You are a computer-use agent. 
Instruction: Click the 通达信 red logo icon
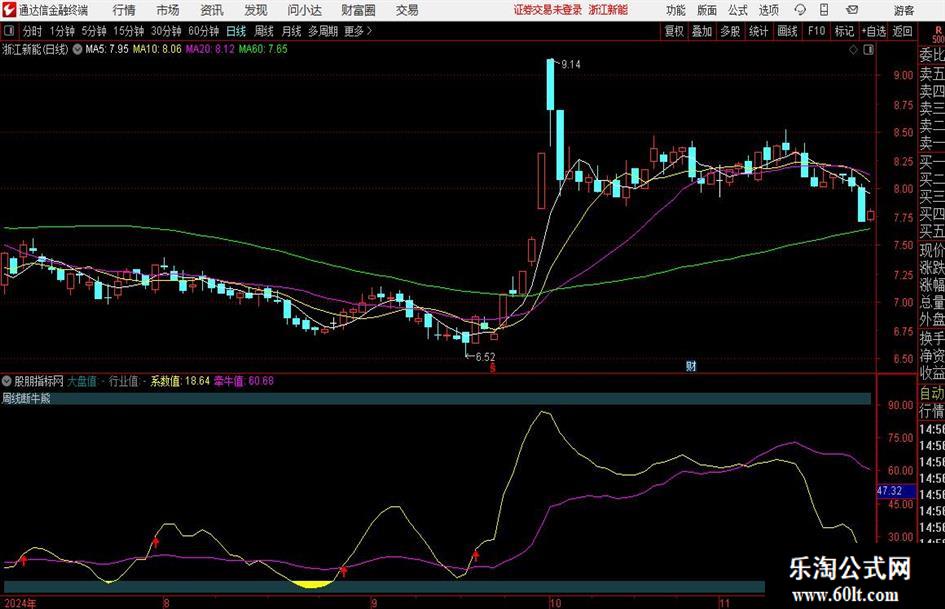(9, 10)
